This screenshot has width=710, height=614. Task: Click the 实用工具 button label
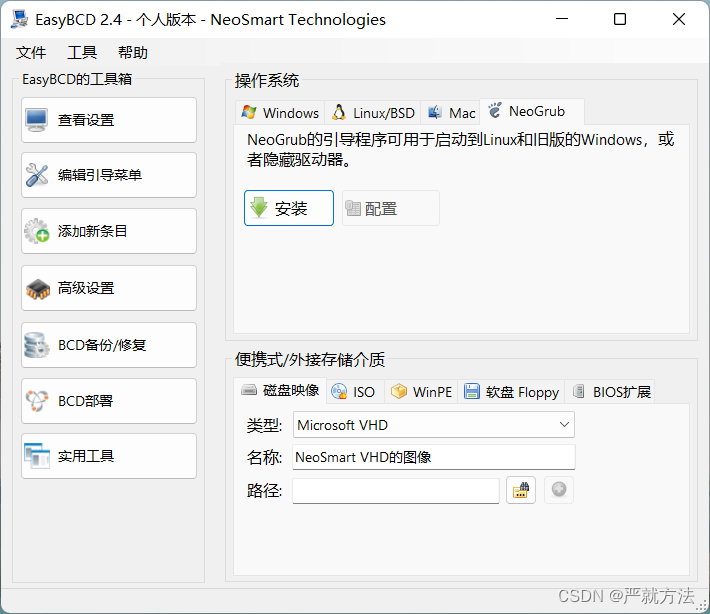click(86, 456)
